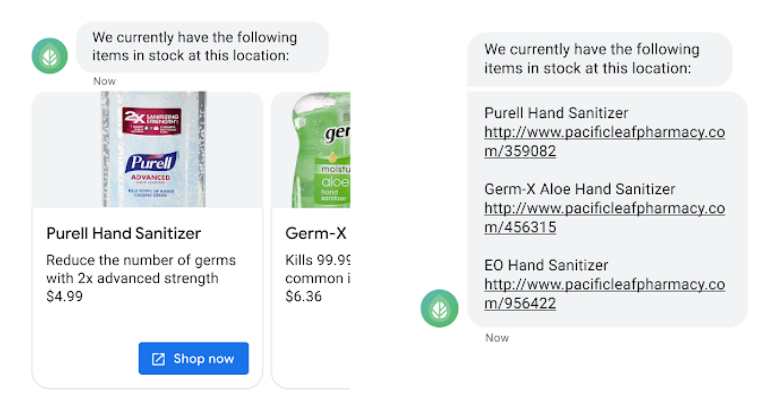Select the Purell Hand Sanitizer card title

[124, 234]
